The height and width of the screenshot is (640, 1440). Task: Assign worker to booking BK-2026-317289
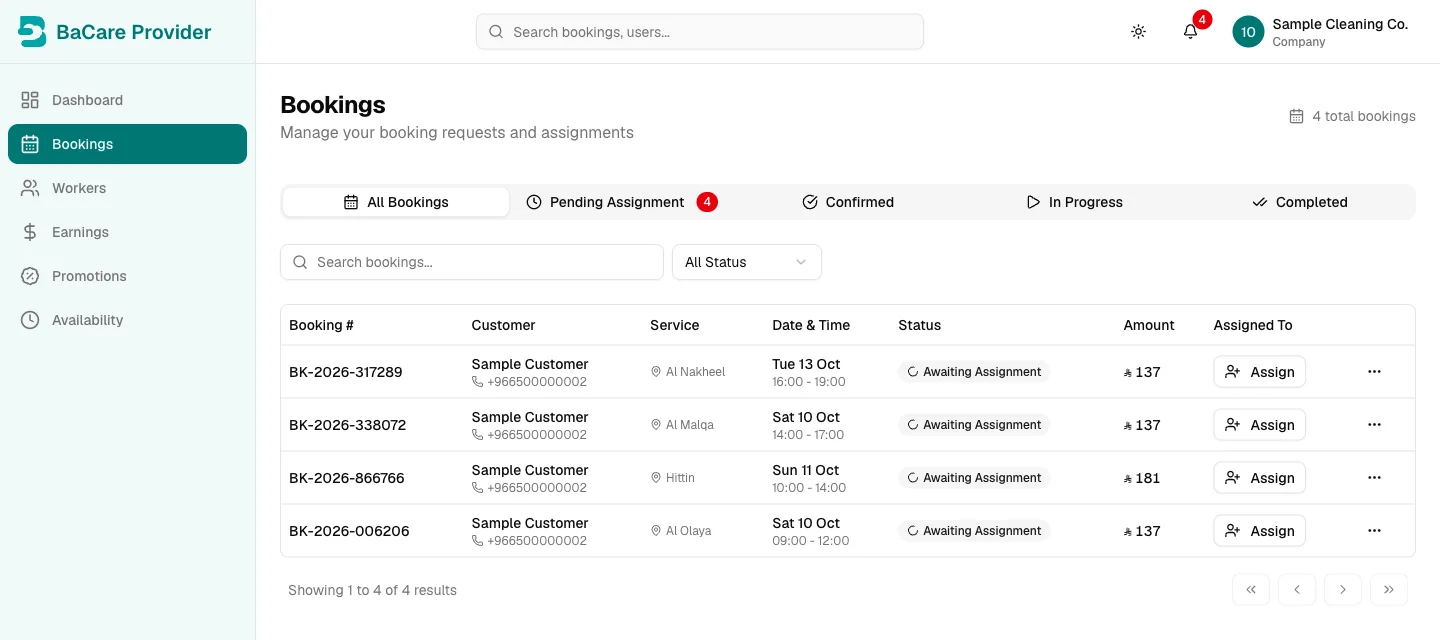coord(1260,372)
